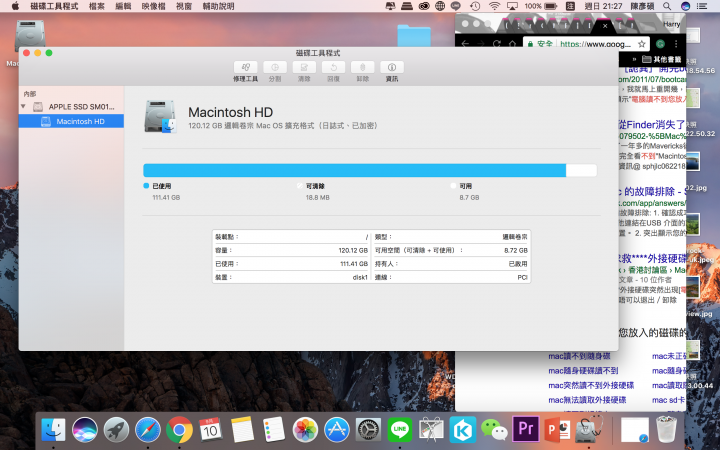
Task: Open Premiere Pro from the Dock
Action: point(526,429)
